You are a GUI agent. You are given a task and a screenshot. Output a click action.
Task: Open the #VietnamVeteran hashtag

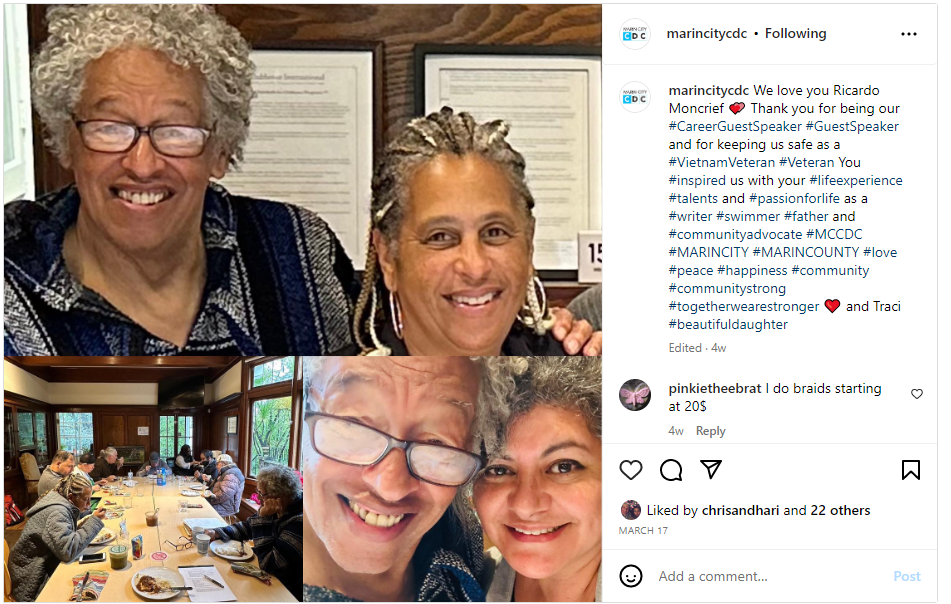[722, 163]
